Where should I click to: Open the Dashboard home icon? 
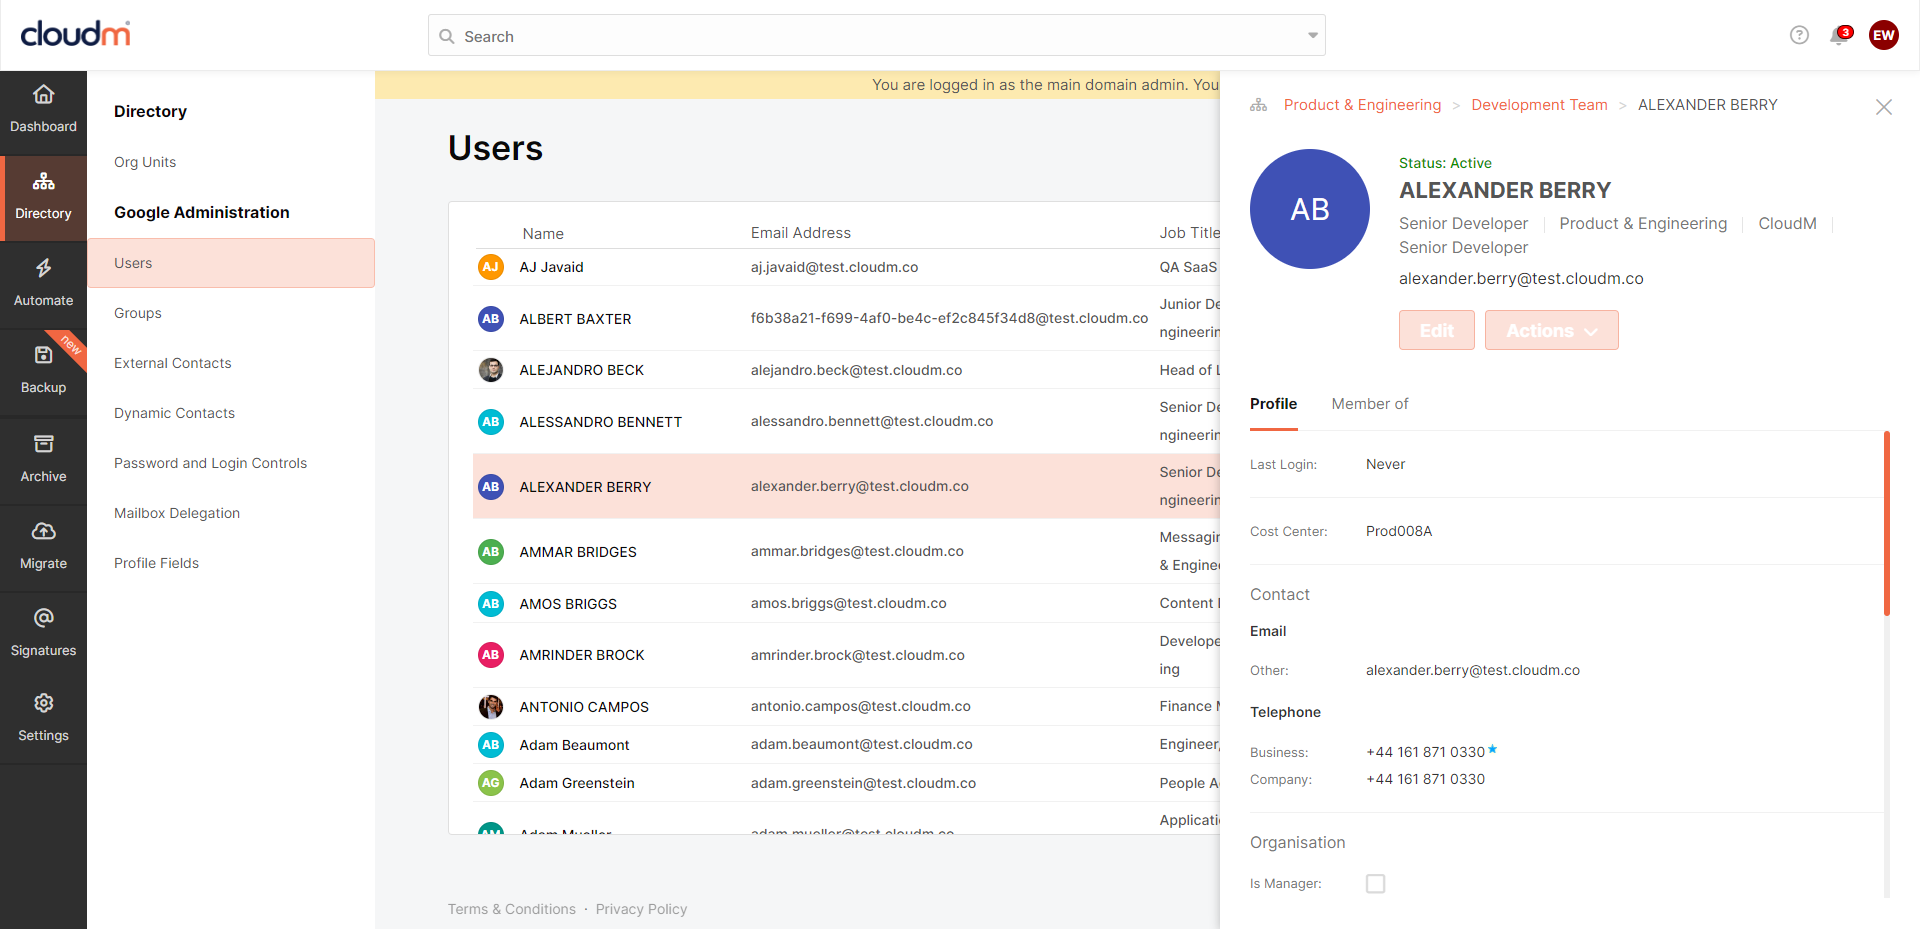click(43, 95)
